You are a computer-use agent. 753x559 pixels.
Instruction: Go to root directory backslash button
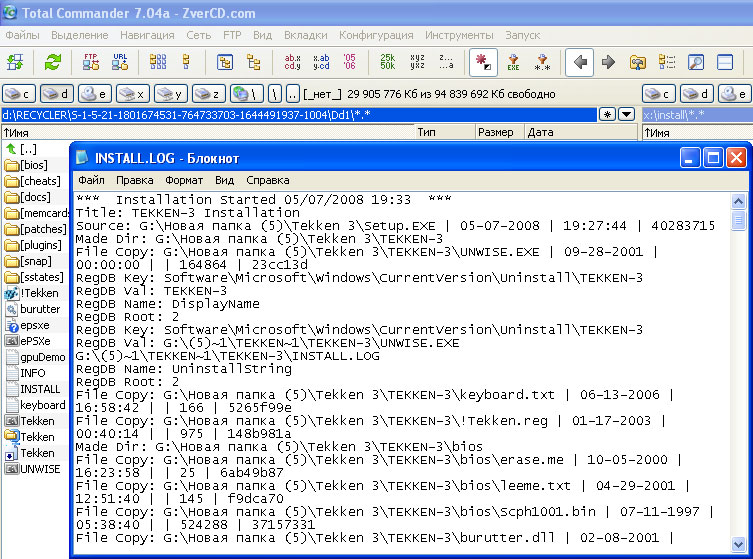pyautogui.click(x=275, y=94)
